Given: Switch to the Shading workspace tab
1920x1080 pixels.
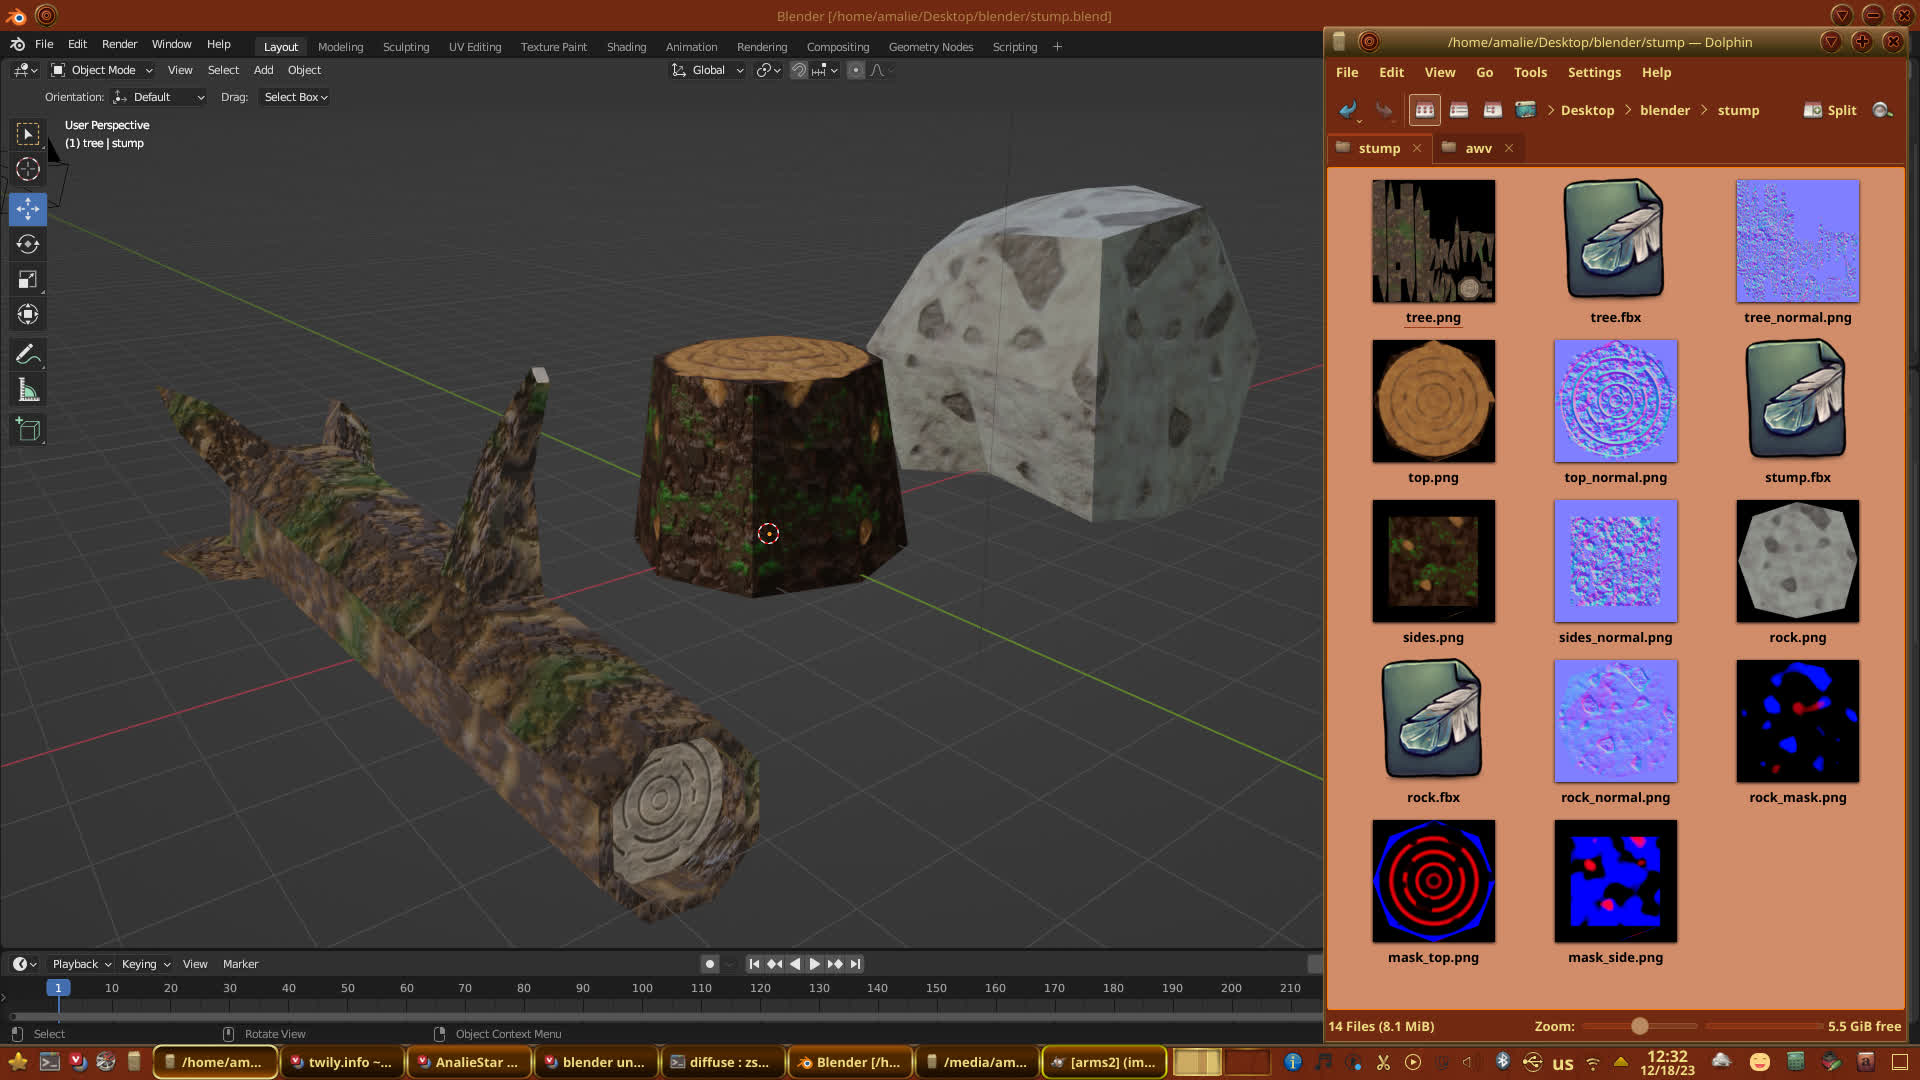Looking at the screenshot, I should point(626,47).
